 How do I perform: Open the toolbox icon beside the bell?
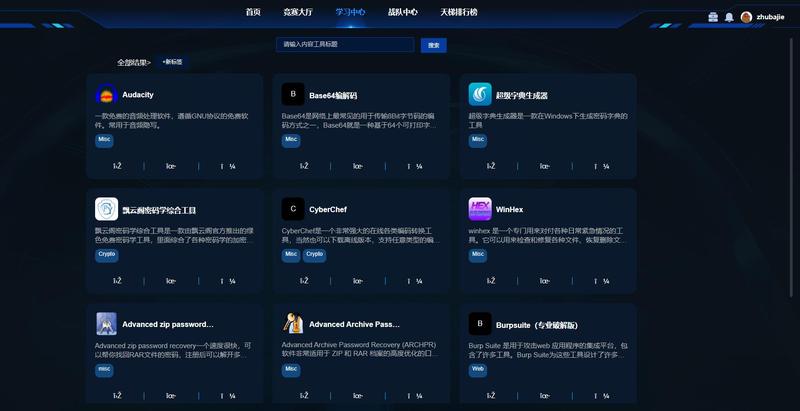[x=713, y=17]
